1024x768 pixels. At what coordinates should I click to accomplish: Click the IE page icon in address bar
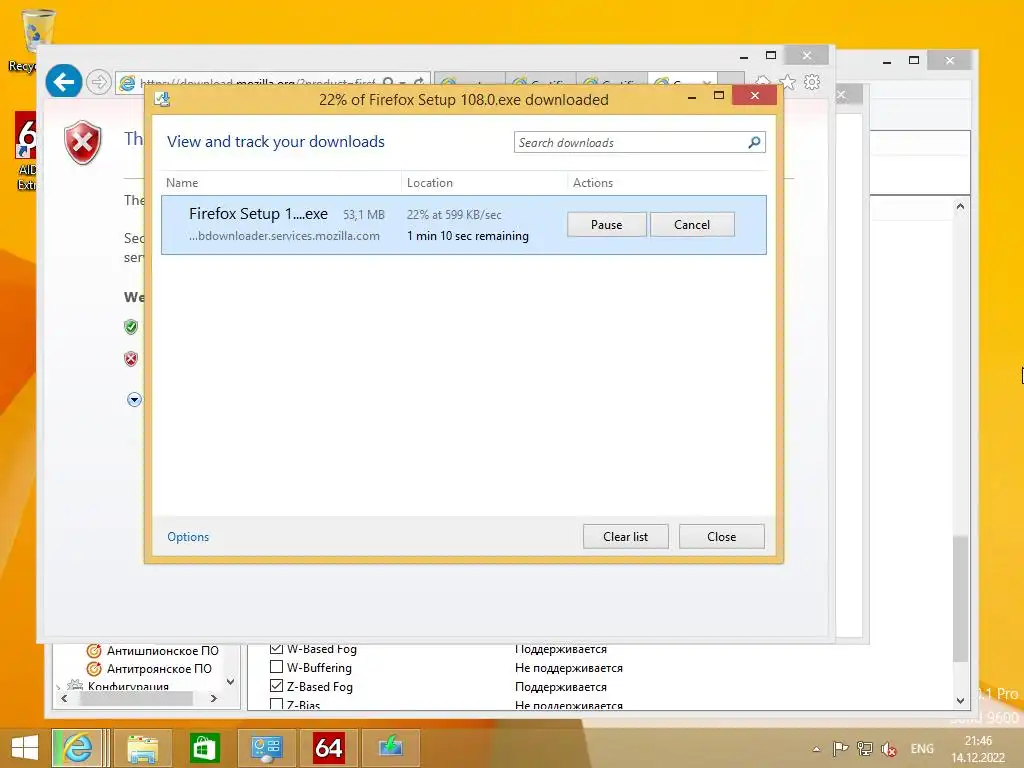(127, 83)
